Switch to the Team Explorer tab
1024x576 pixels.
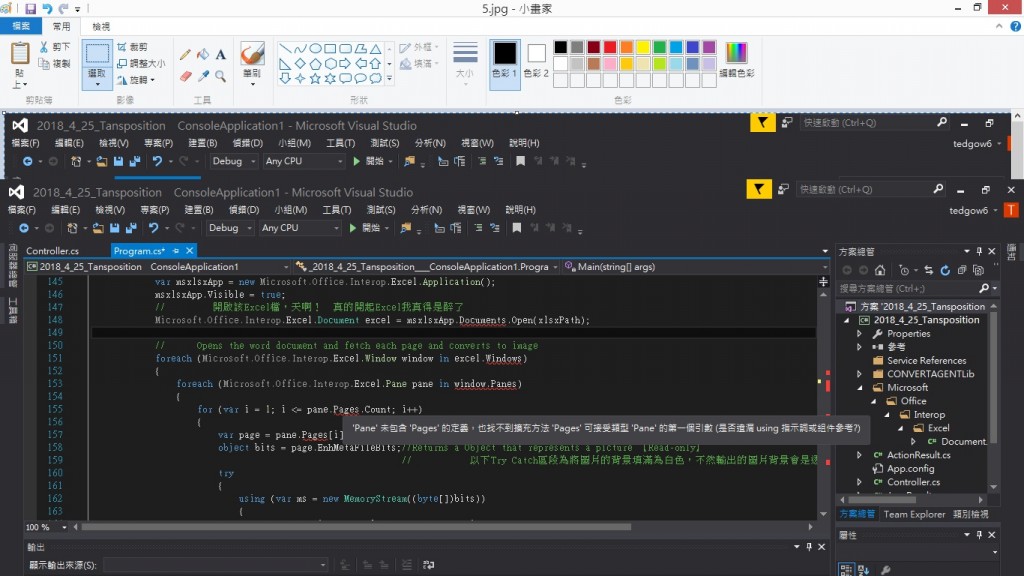[914, 515]
